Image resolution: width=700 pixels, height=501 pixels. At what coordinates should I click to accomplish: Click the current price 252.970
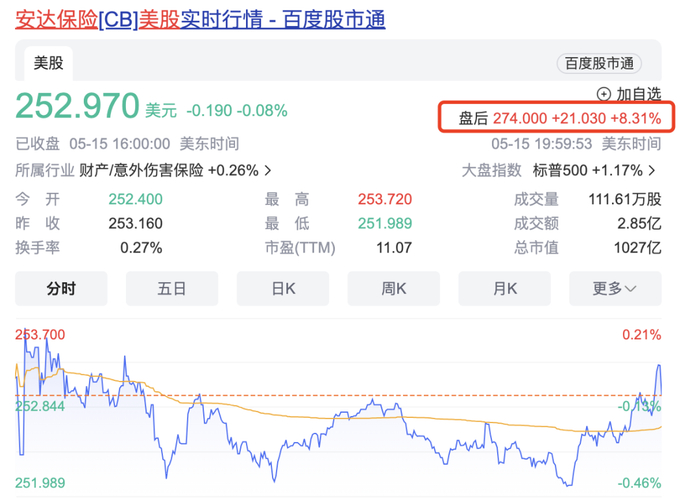tap(77, 106)
